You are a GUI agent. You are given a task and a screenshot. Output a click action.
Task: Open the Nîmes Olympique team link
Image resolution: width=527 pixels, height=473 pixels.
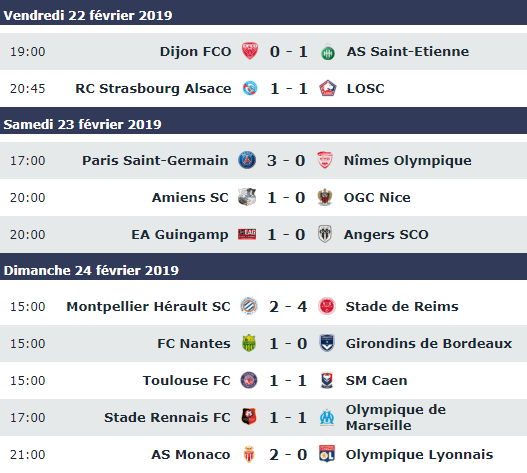(x=408, y=160)
